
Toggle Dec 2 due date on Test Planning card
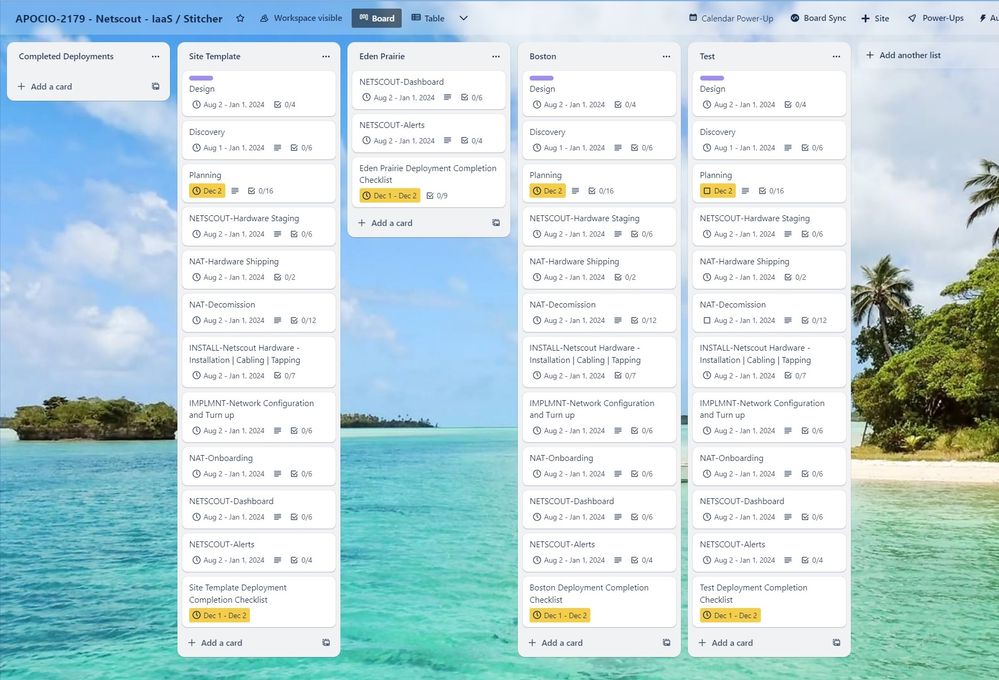[x=717, y=191]
